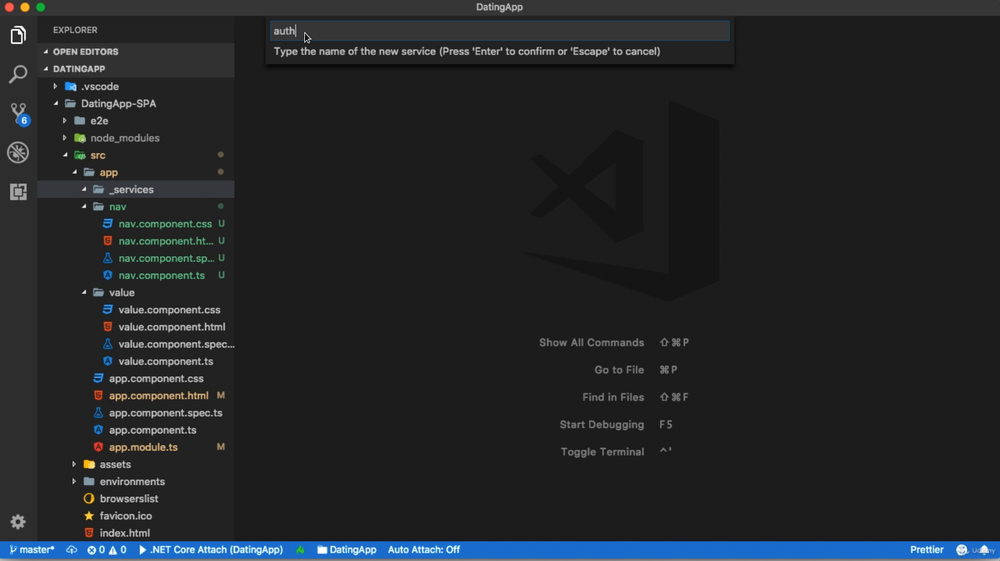Click the node_modules folder icon
The width and height of the screenshot is (1000, 561).
point(80,138)
